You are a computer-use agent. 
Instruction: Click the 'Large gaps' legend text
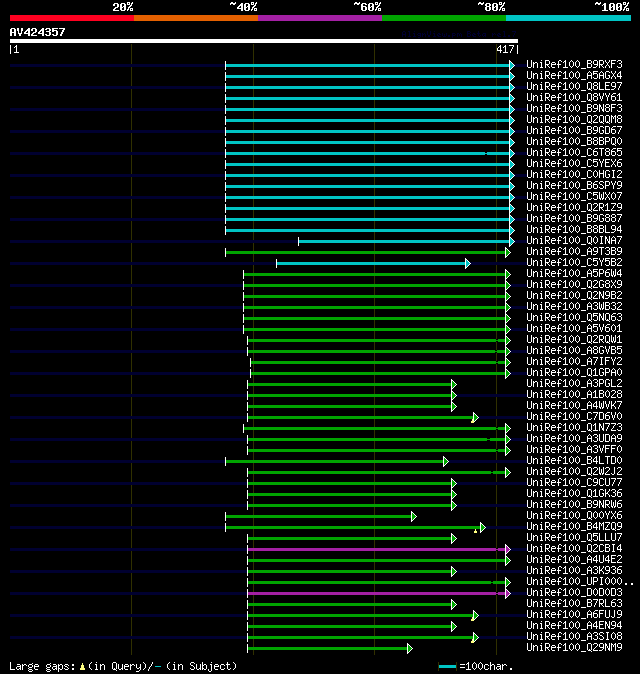42,666
